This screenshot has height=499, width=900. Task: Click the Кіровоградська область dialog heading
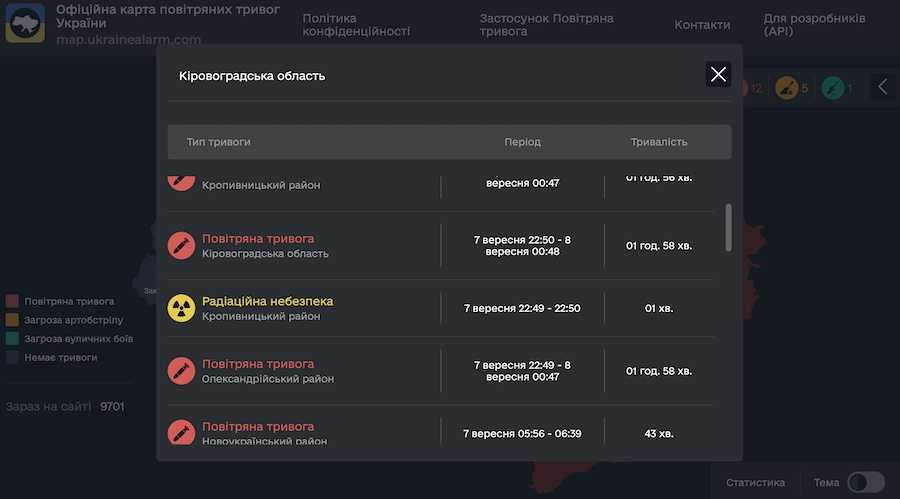[x=252, y=76]
